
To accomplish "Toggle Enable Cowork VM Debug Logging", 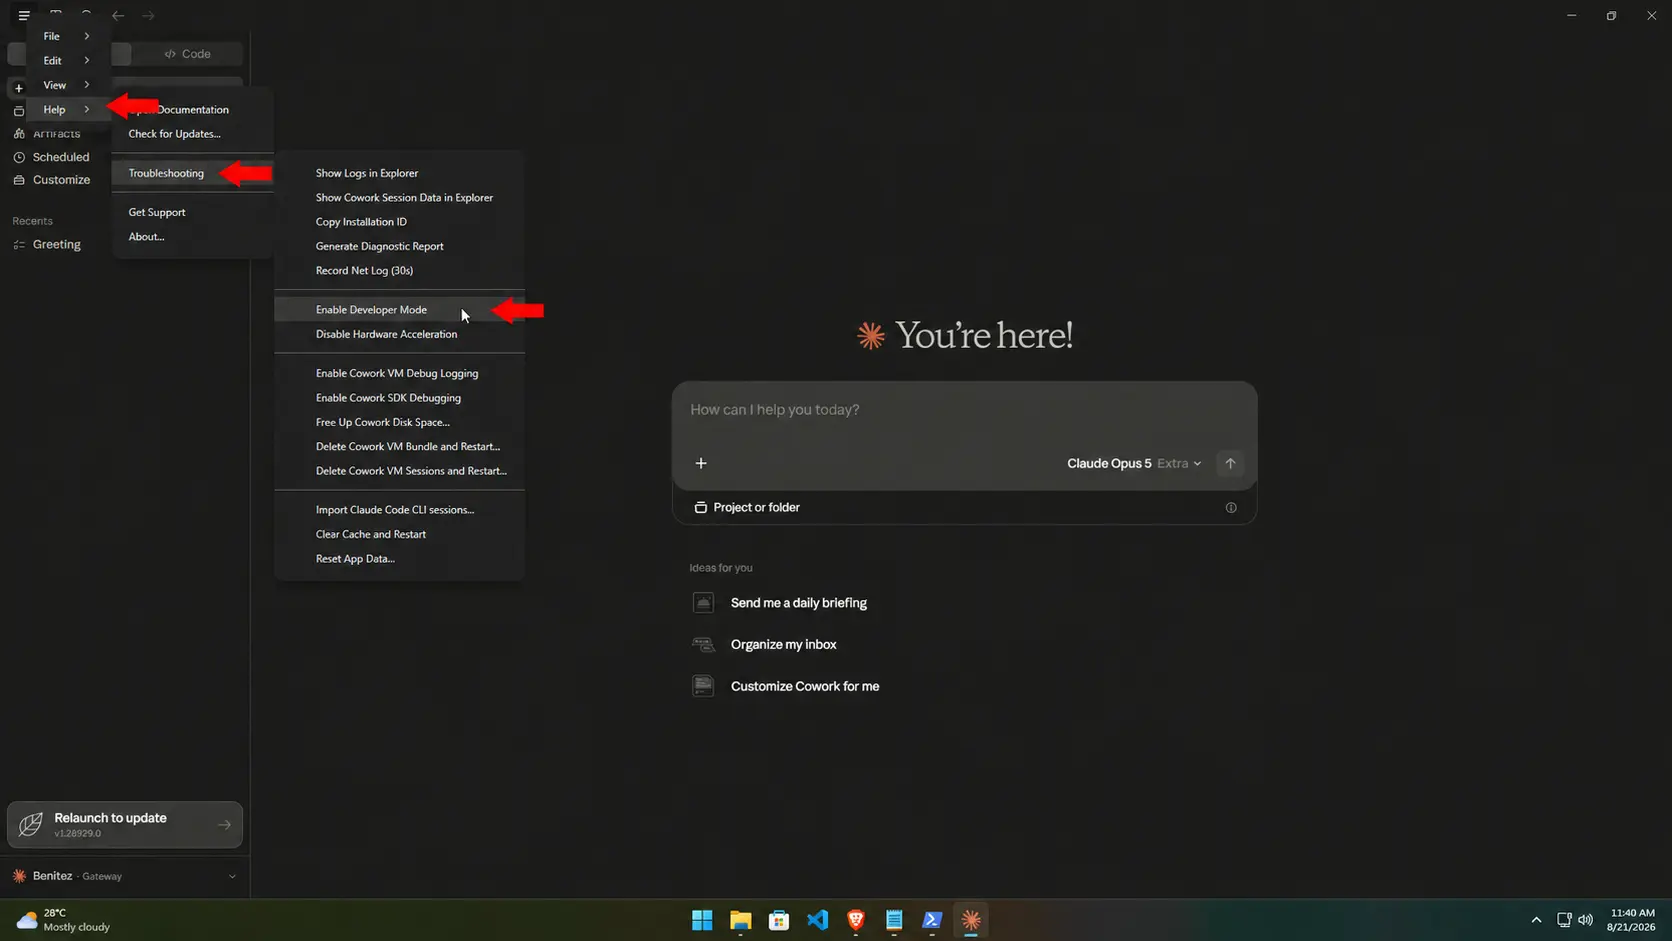I will [x=399, y=373].
